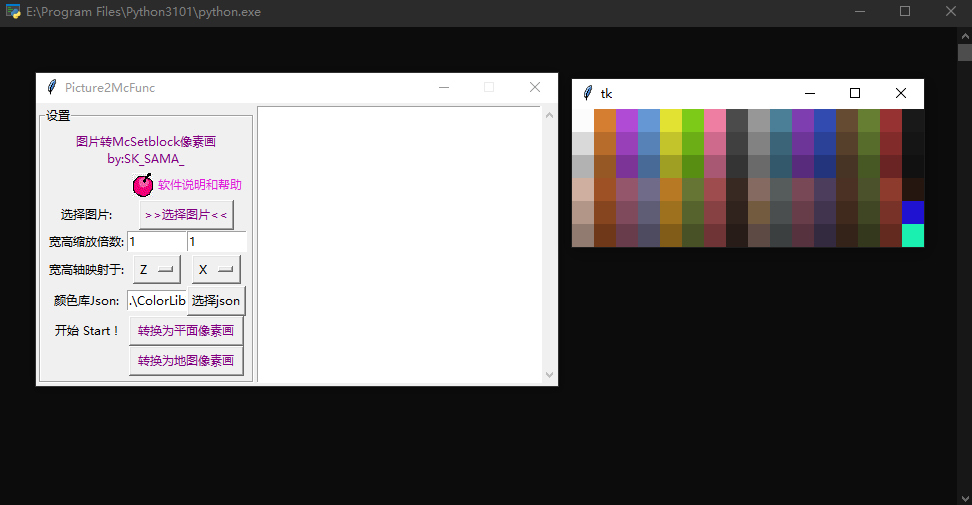Click the tk window feather icon
This screenshot has height=505, width=972.
pos(588,93)
